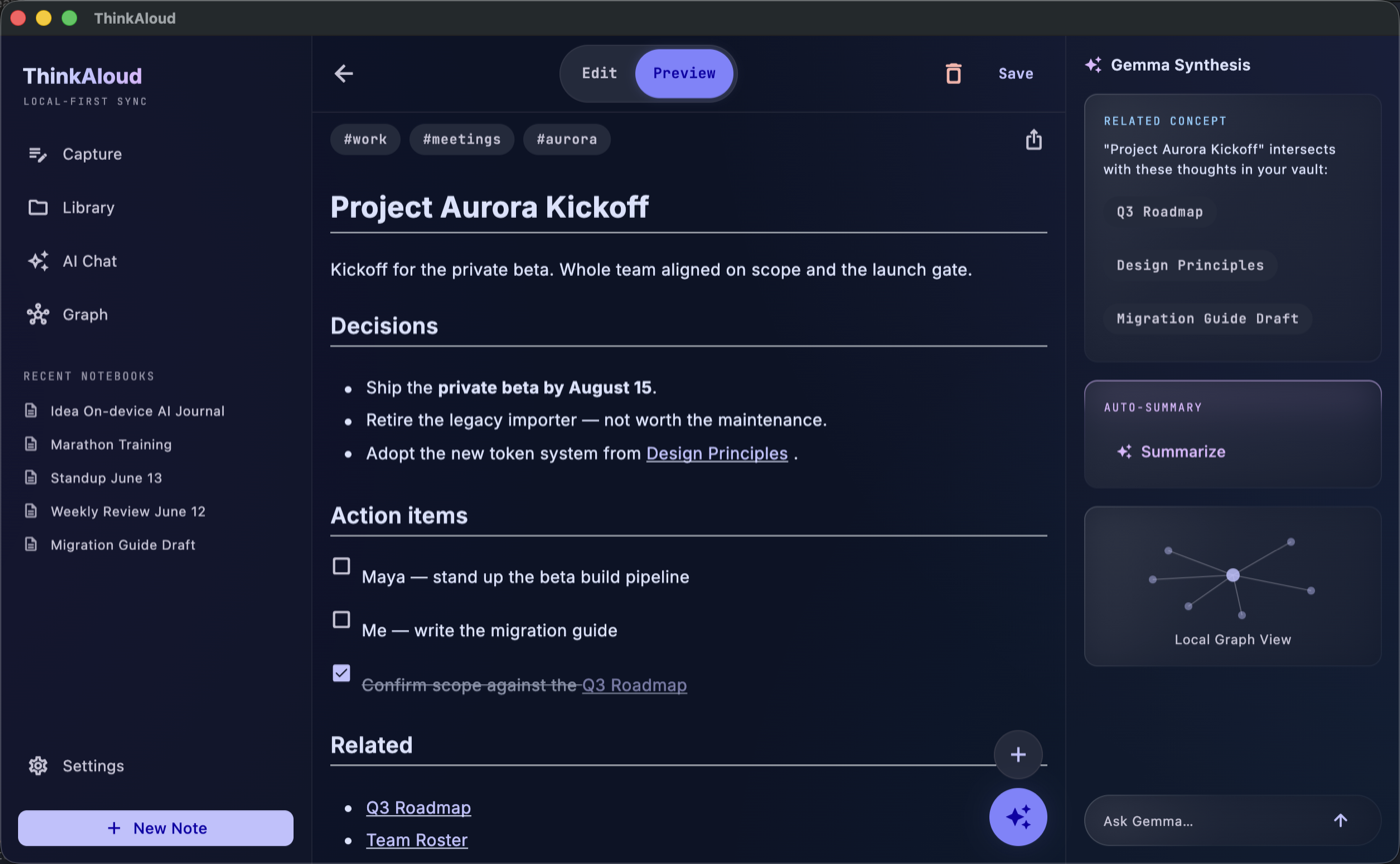Switch to Preview mode
1400x864 pixels.
coord(684,73)
